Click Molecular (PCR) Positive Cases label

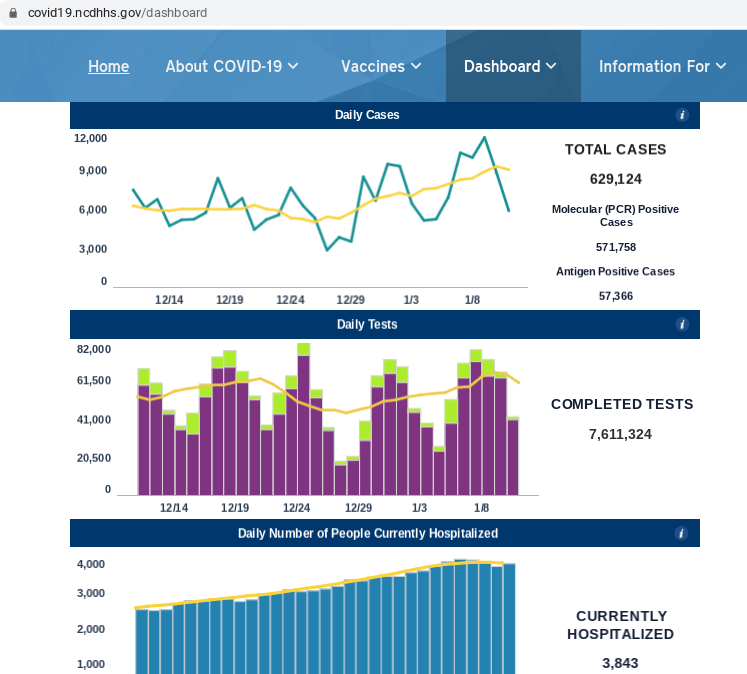[x=615, y=215]
